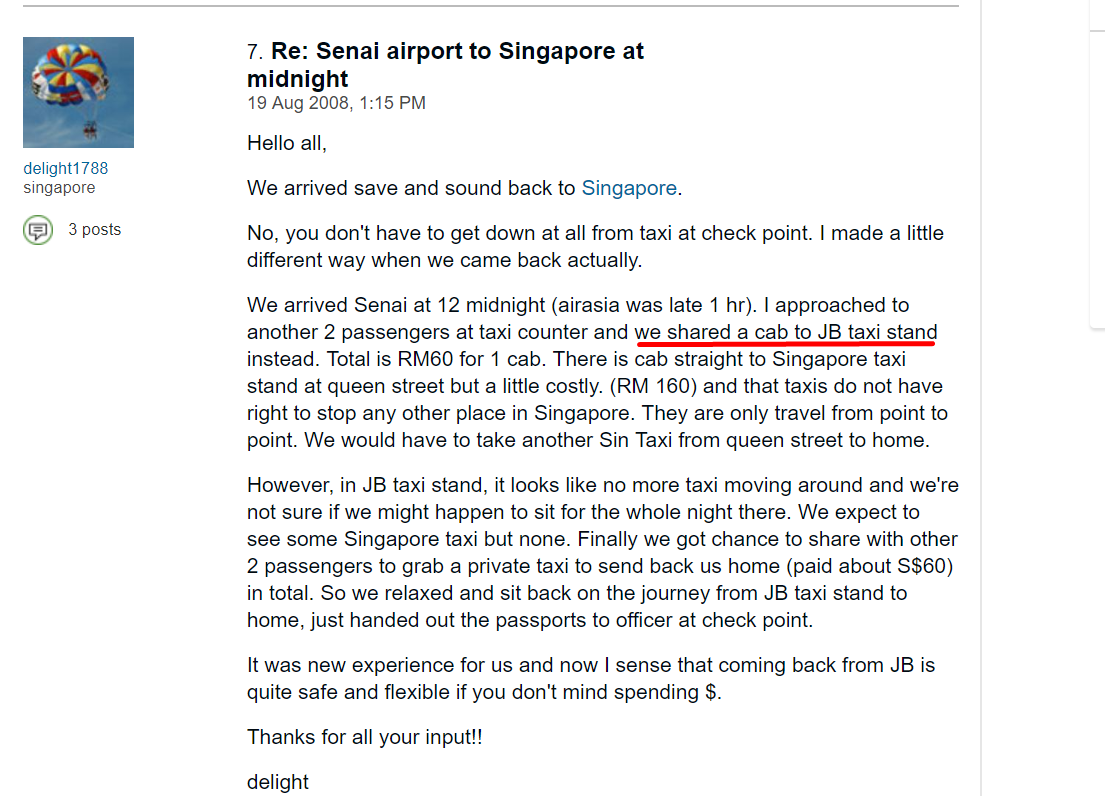Image resolution: width=1105 pixels, height=796 pixels.
Task: Click the speech bubble posts icon
Action: pyautogui.click(x=38, y=230)
